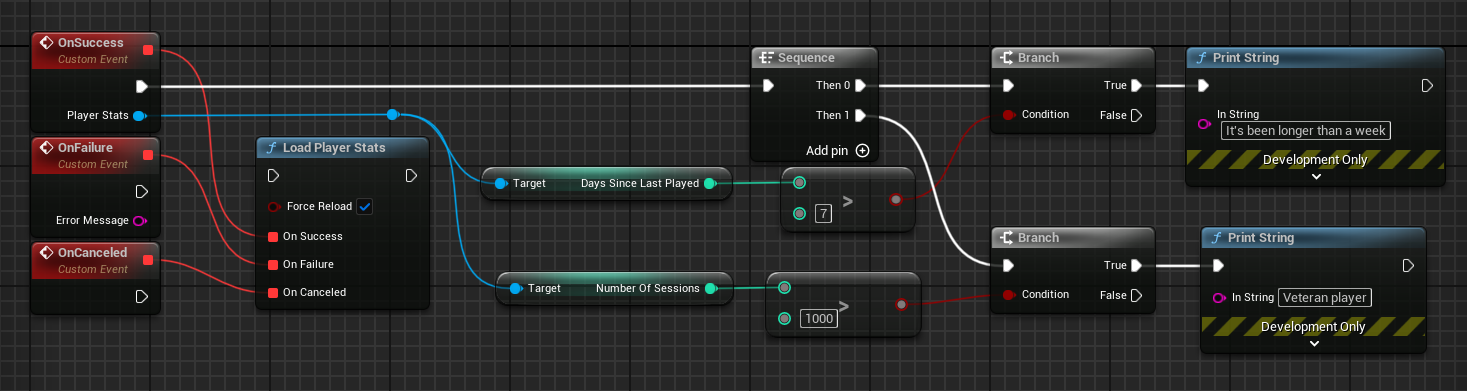This screenshot has height=391, width=1467.
Task: Click In String pin on upper Print String
Action: [x=1204, y=125]
